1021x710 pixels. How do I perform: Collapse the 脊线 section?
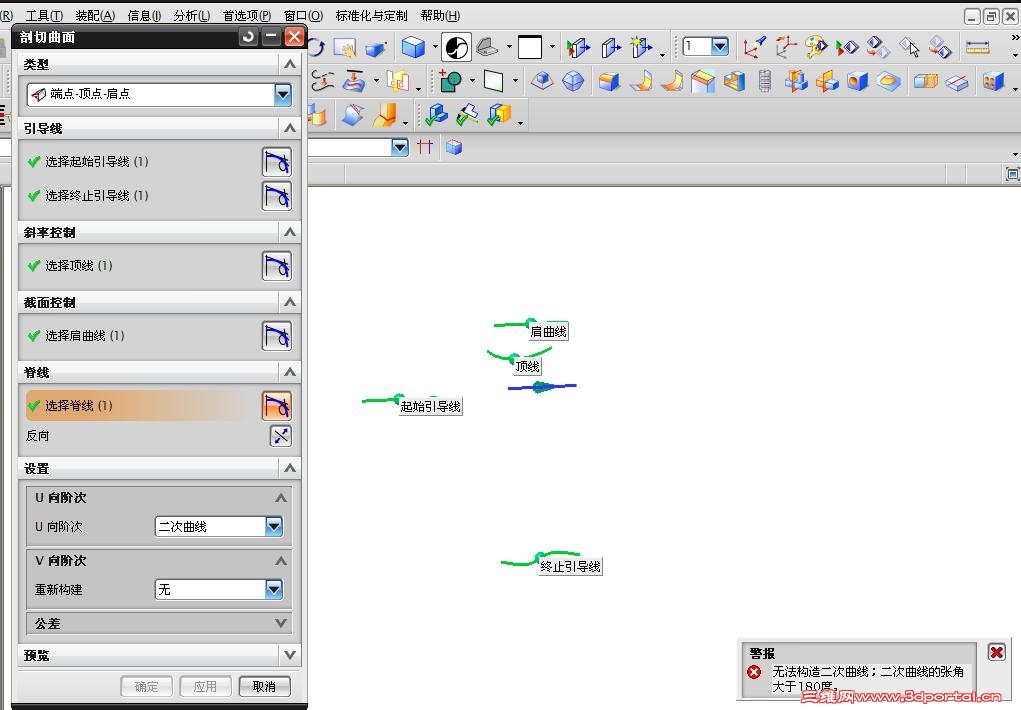[x=290, y=372]
